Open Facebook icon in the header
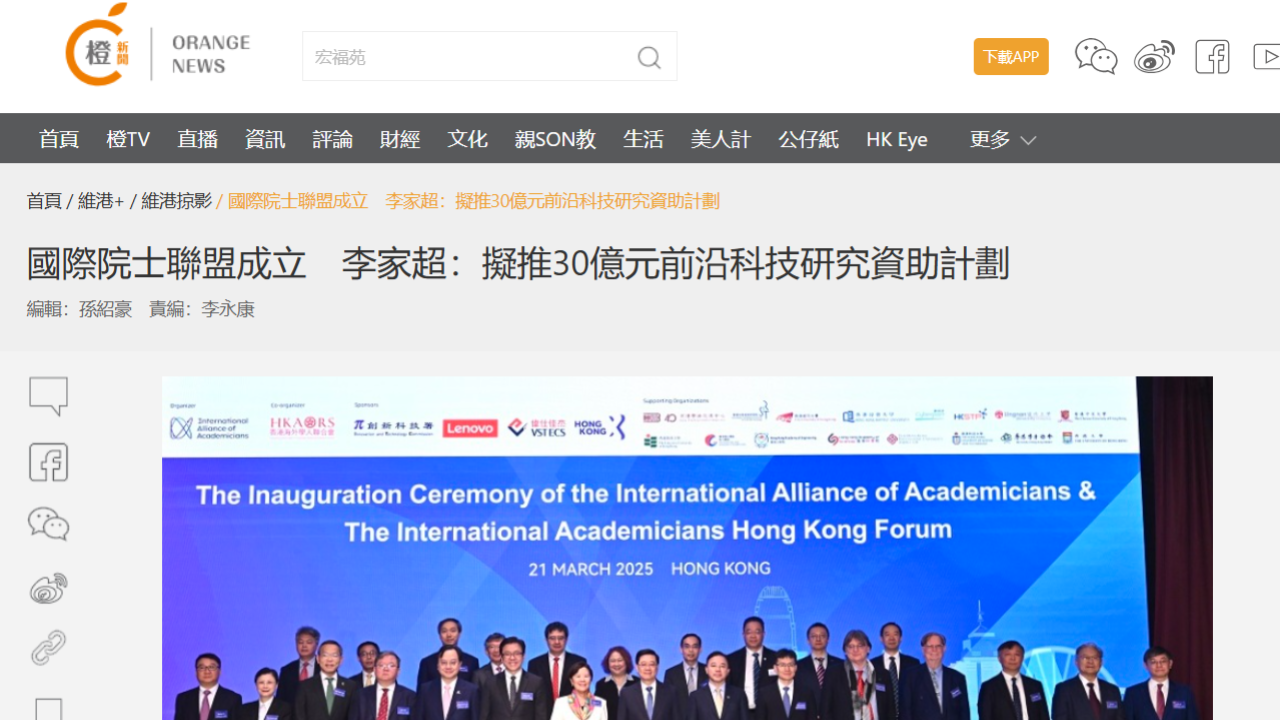 pyautogui.click(x=1212, y=57)
